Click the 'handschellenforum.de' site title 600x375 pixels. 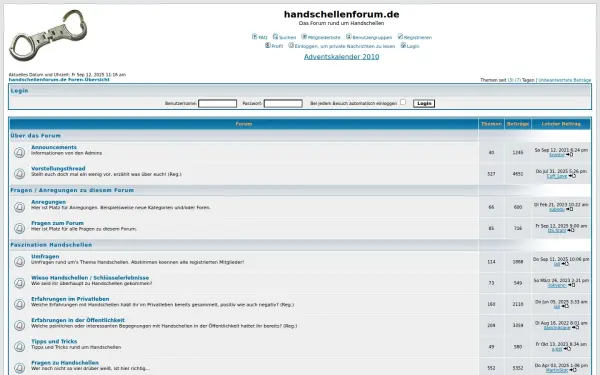[341, 15]
